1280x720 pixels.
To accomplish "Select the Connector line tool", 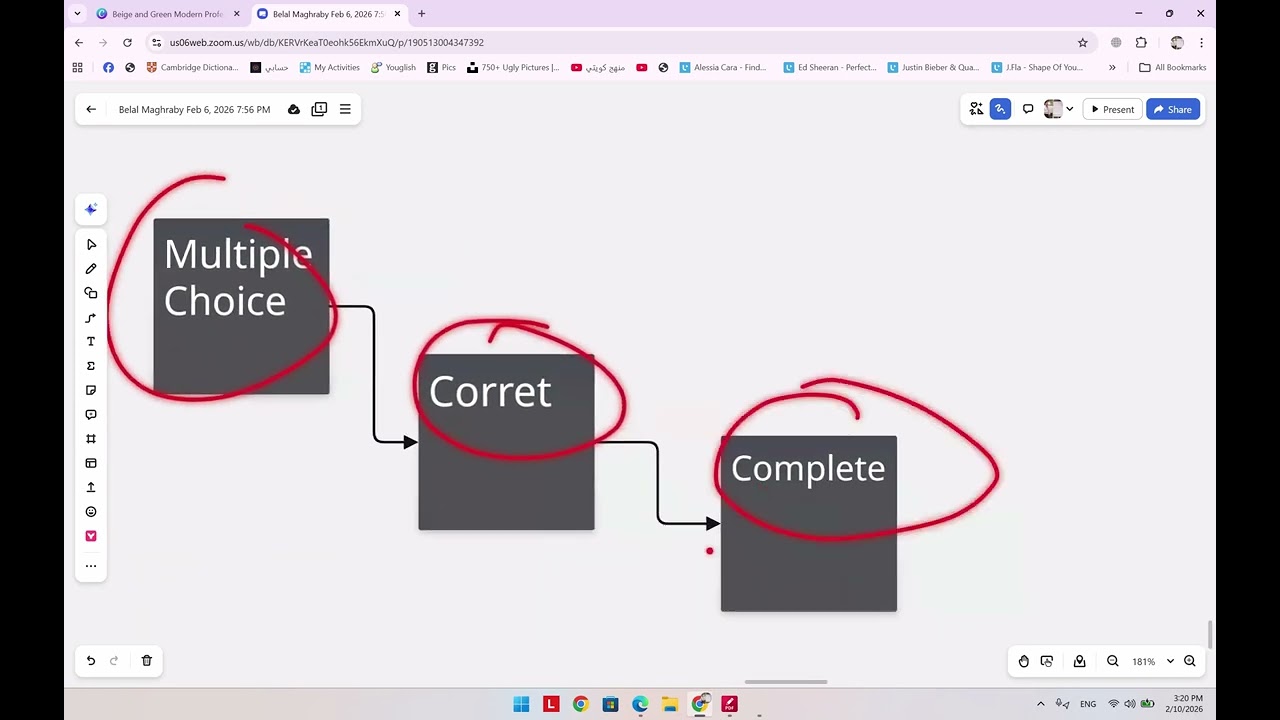I will (91, 318).
